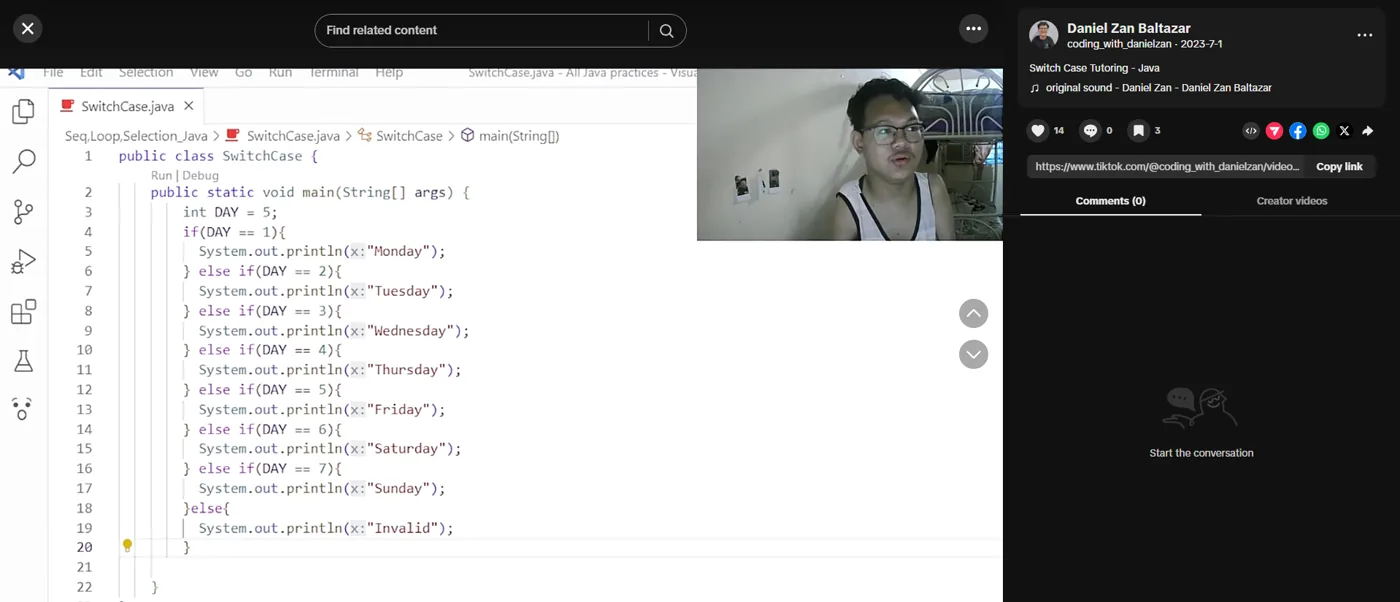Switch to the Comments (0) tab
Screen dimensions: 1400x602
(1110, 201)
